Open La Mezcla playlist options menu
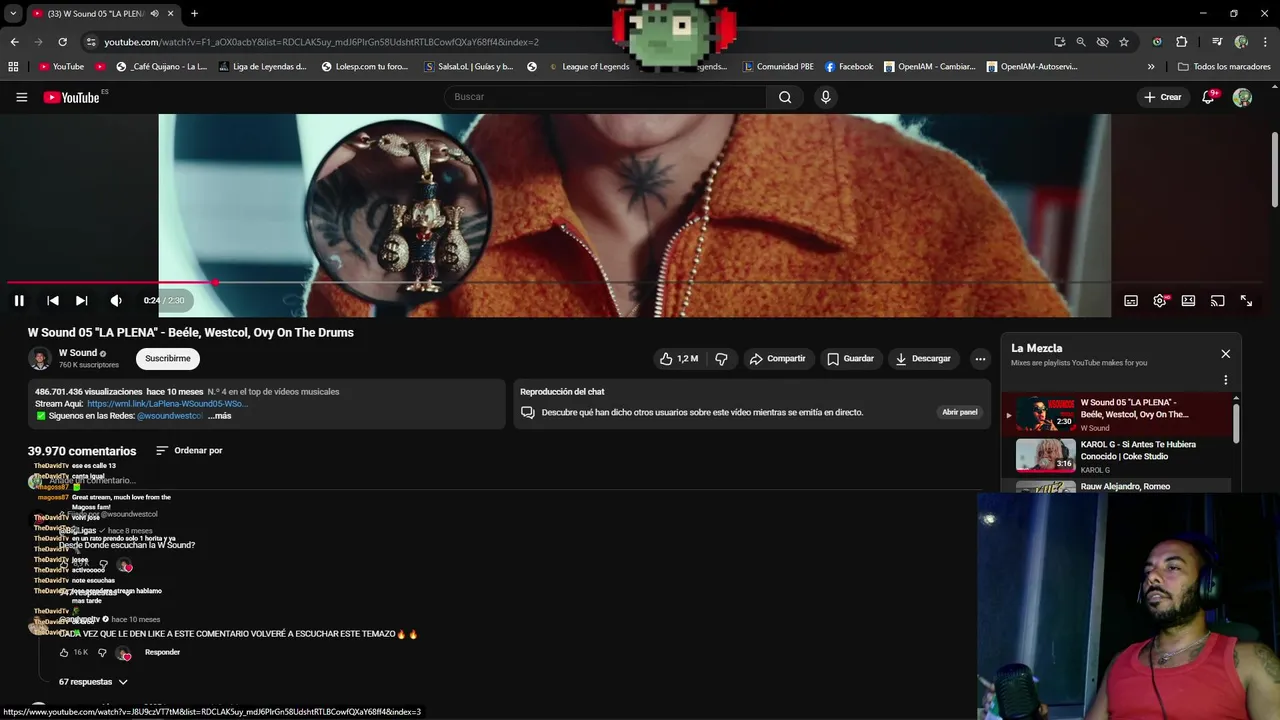1280x720 pixels. click(1225, 380)
